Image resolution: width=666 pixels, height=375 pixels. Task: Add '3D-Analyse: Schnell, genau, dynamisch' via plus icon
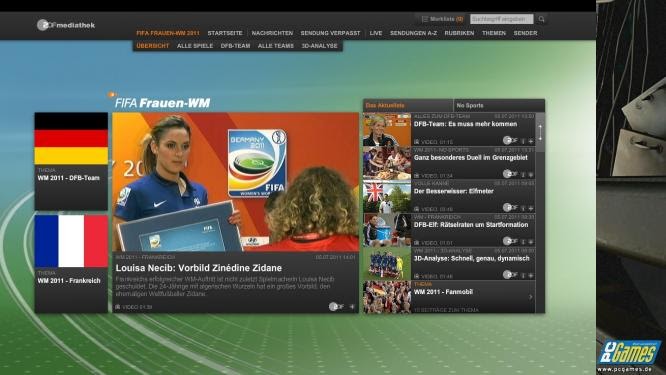pos(531,275)
